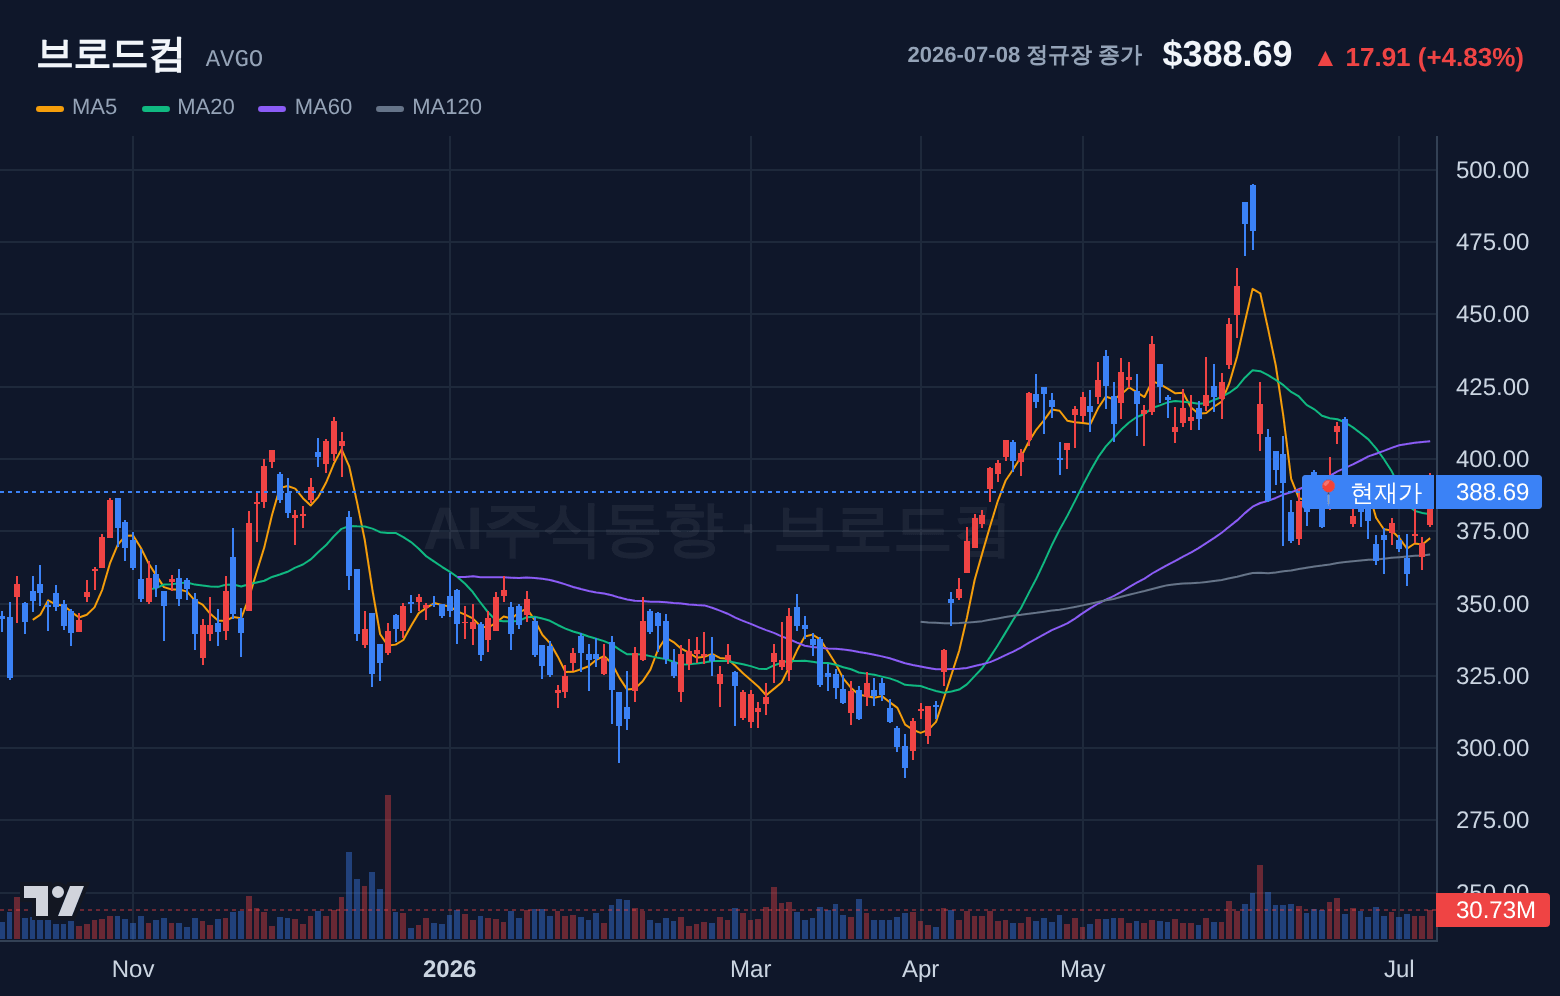Viewport: 1560px width, 996px height.
Task: Toggle the MA5 legend item
Action: [77, 107]
